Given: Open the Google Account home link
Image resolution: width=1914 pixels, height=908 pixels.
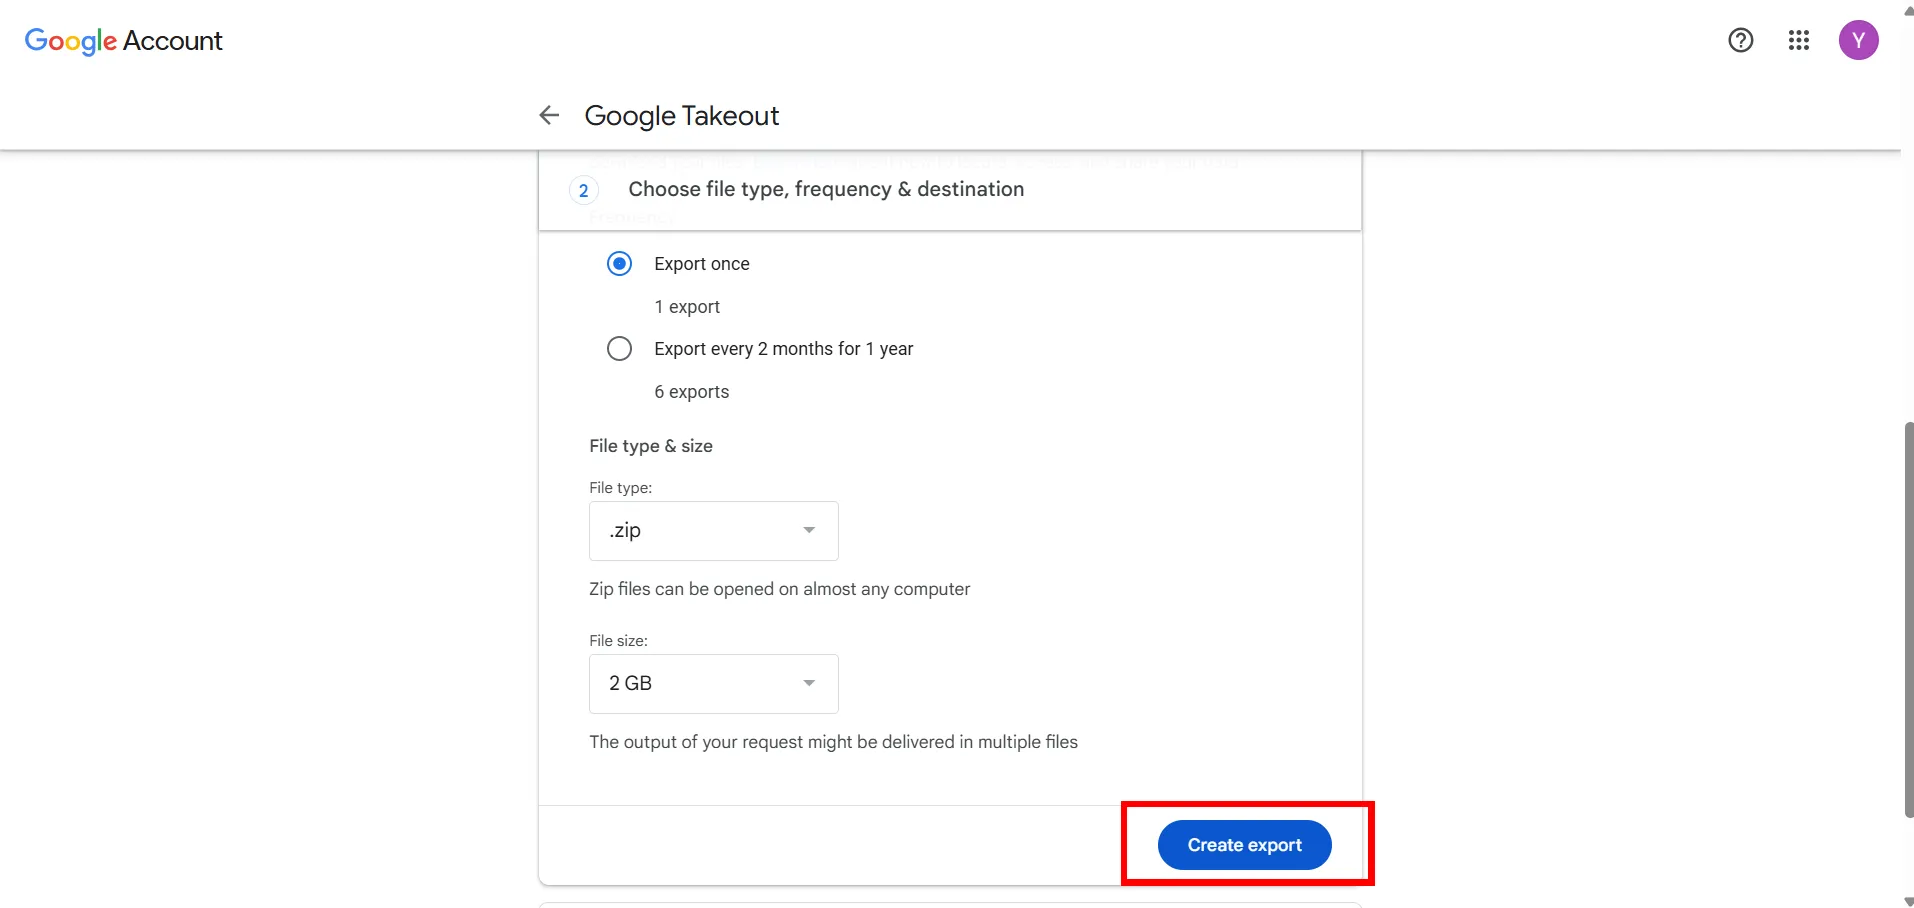Looking at the screenshot, I should (x=123, y=41).
